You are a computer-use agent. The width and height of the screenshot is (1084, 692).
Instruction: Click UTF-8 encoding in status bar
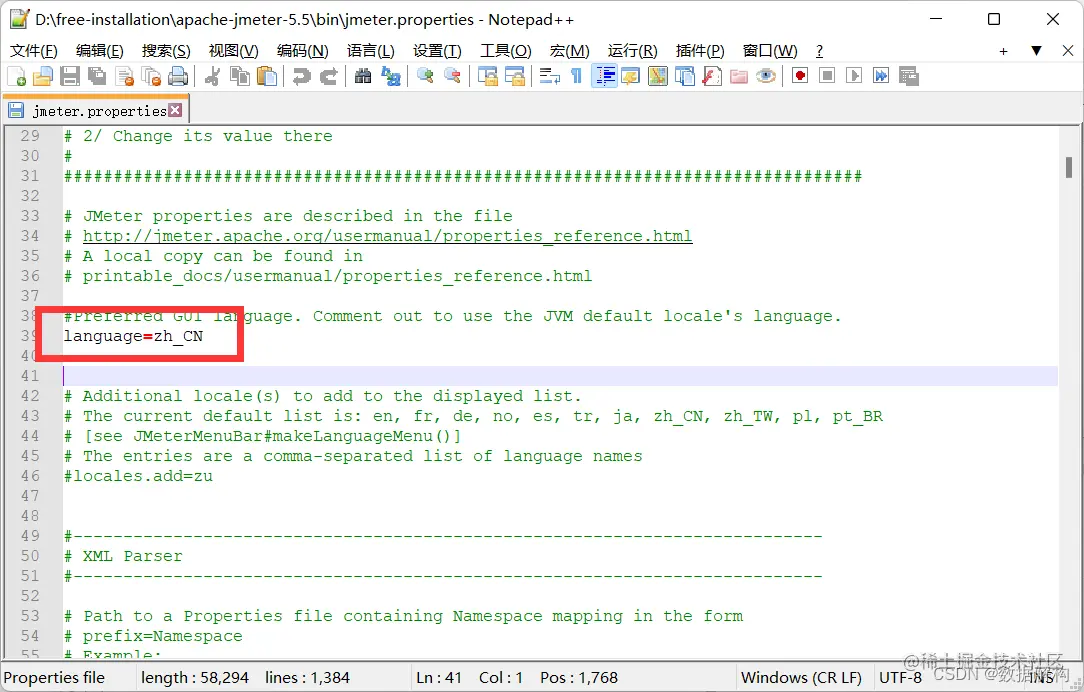900,677
